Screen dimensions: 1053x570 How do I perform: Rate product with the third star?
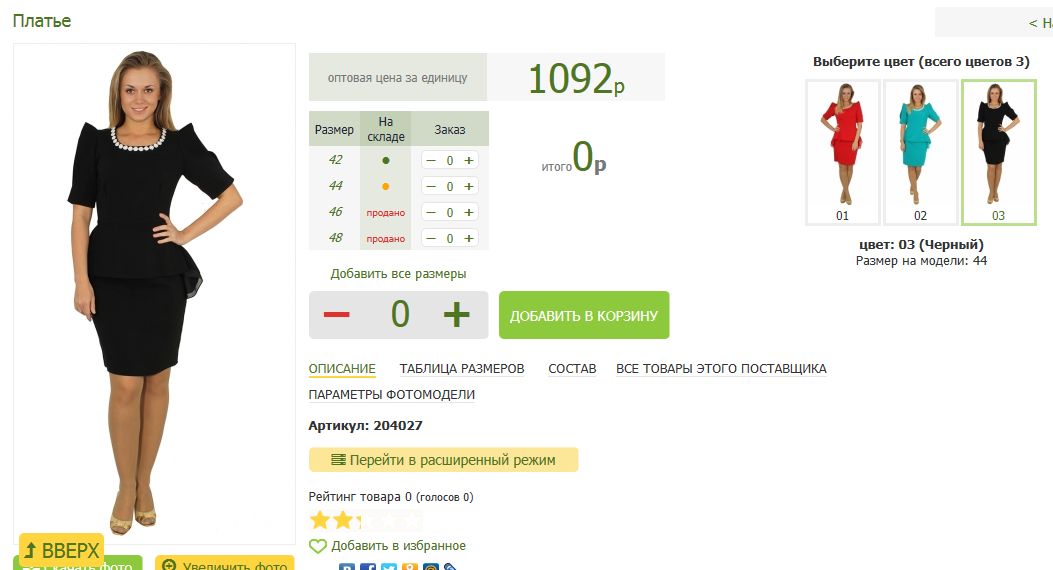[366, 520]
